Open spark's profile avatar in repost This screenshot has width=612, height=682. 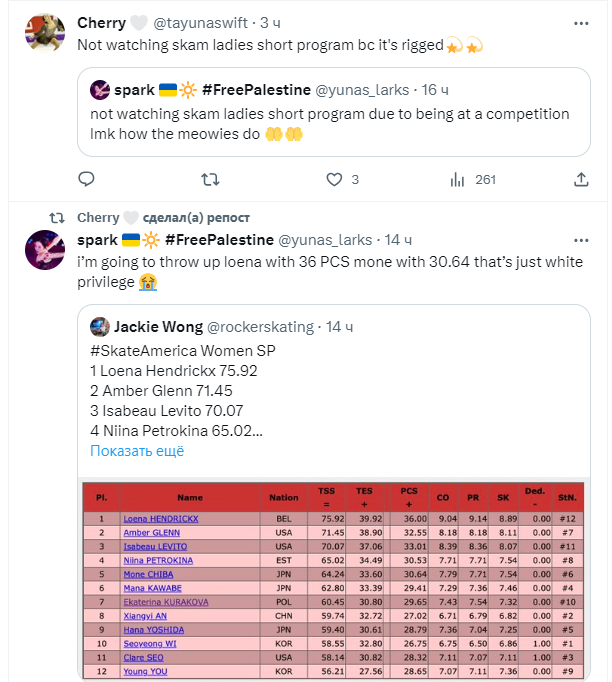pyautogui.click(x=45, y=252)
